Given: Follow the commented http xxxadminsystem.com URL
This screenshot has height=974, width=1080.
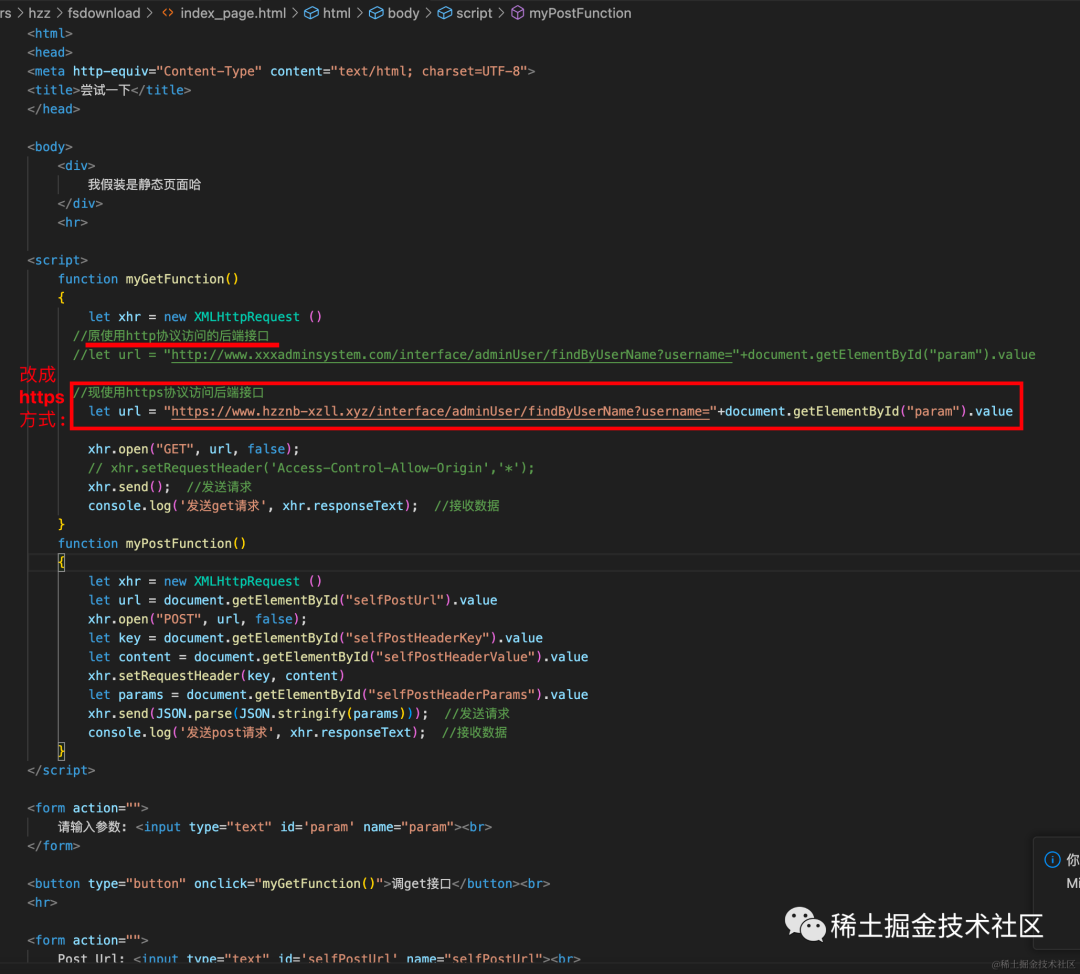Looking at the screenshot, I should (451, 355).
